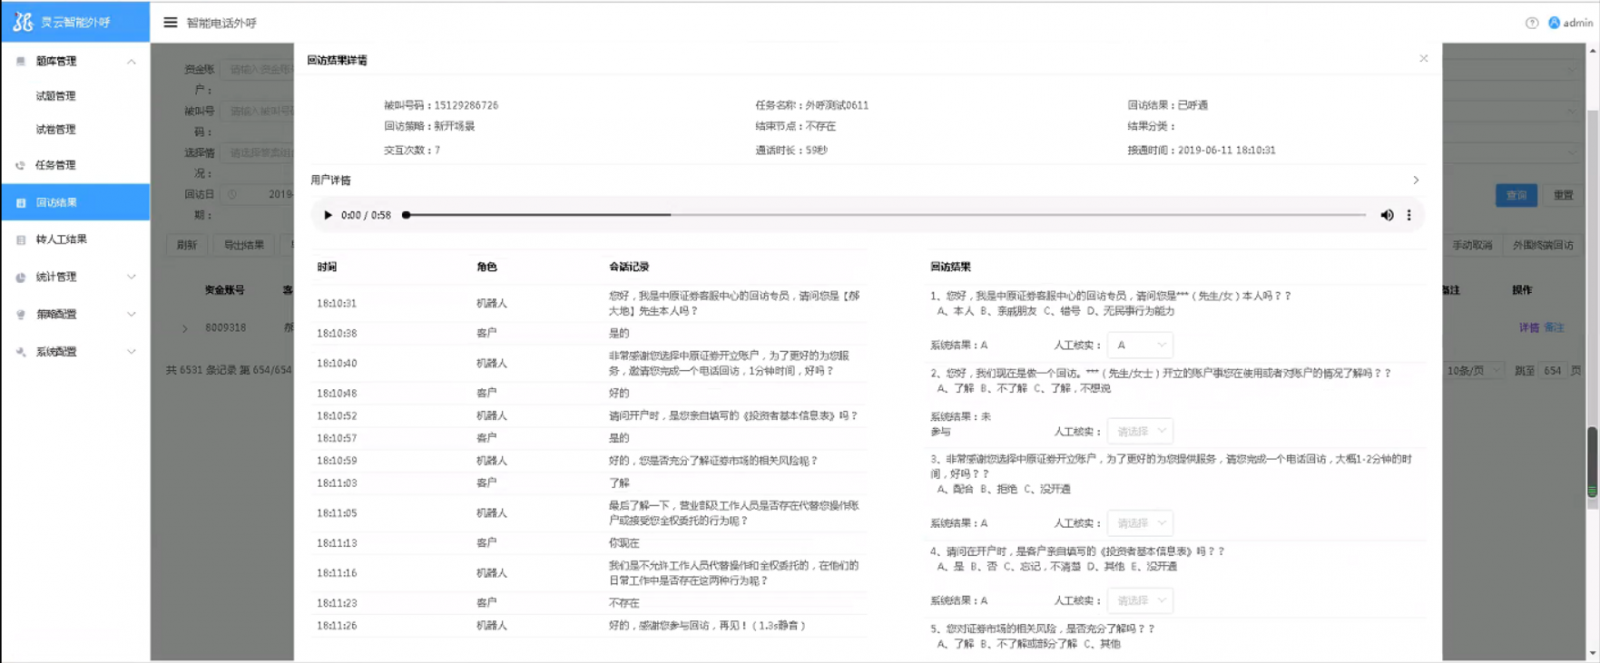Open the 人工核实 dropdown for question 4

pyautogui.click(x=1140, y=601)
